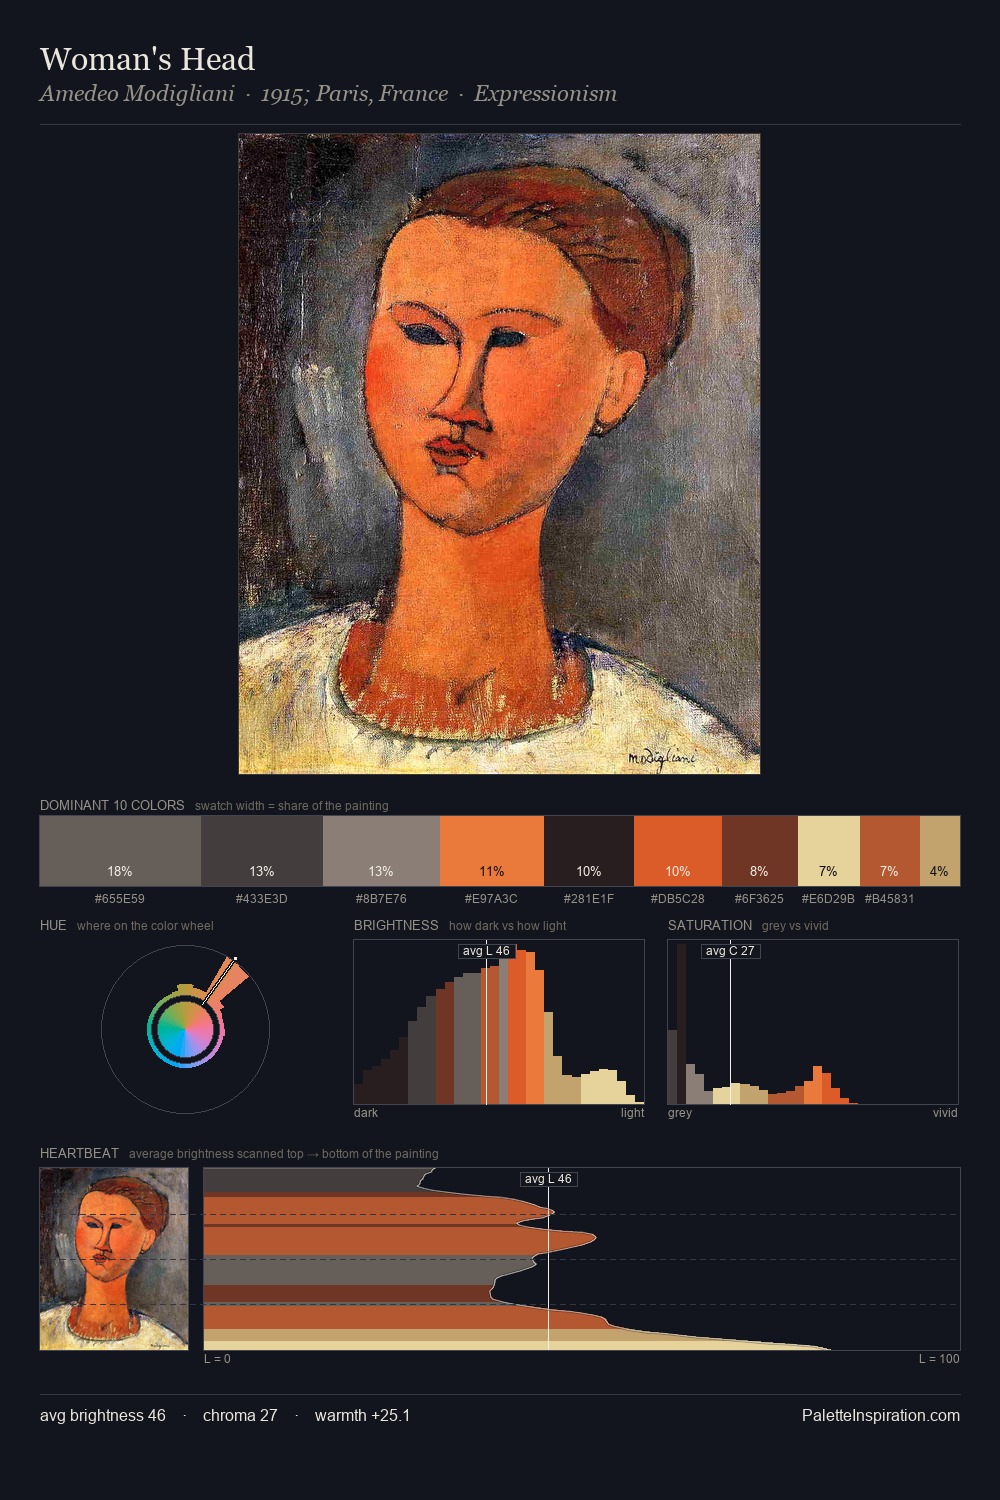Click the footer "avg brightness 46" stat
The image size is (1000, 1500).
(103, 1415)
